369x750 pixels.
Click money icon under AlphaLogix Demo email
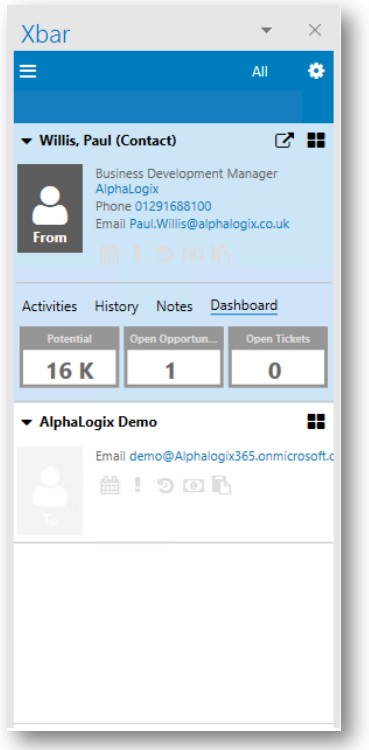click(x=193, y=486)
